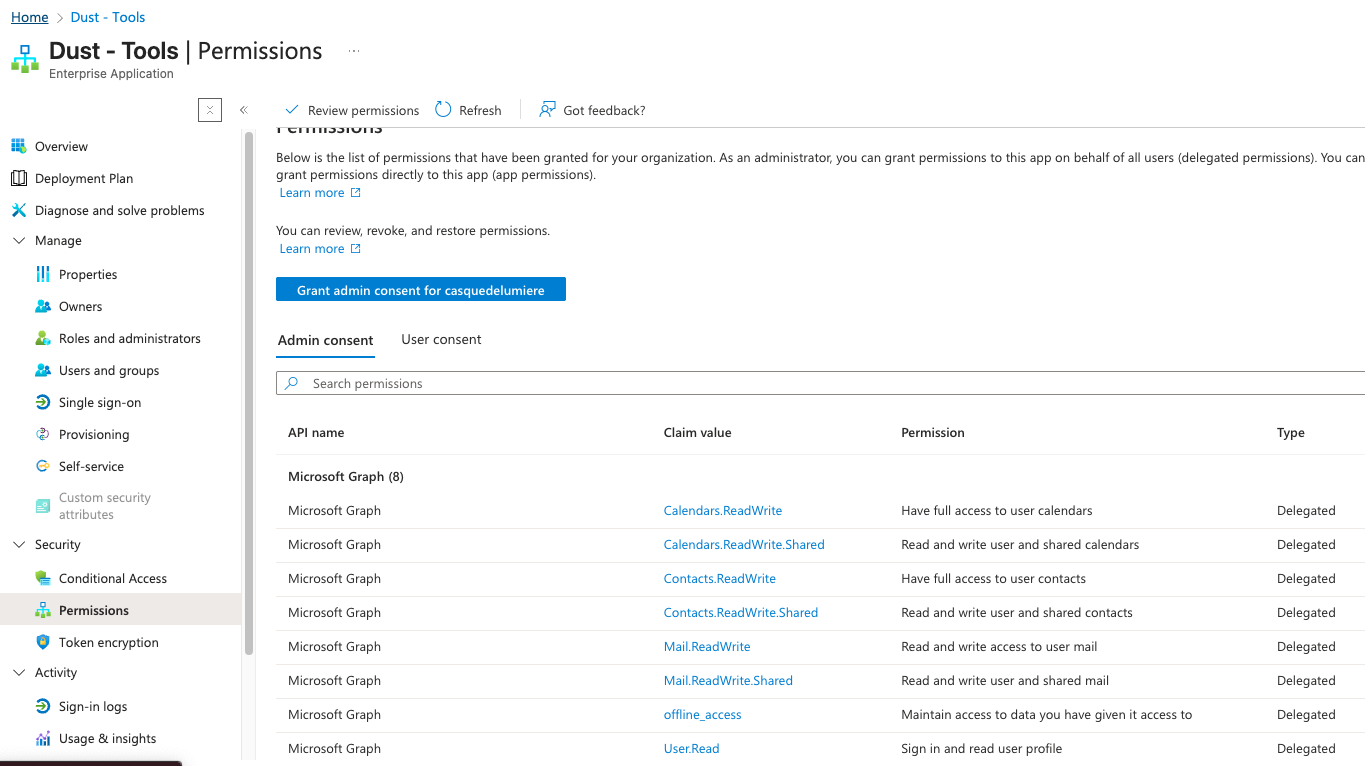This screenshot has width=1365, height=766.
Task: Click 'Maintain access to data you have given it access to'
Action: (1047, 715)
